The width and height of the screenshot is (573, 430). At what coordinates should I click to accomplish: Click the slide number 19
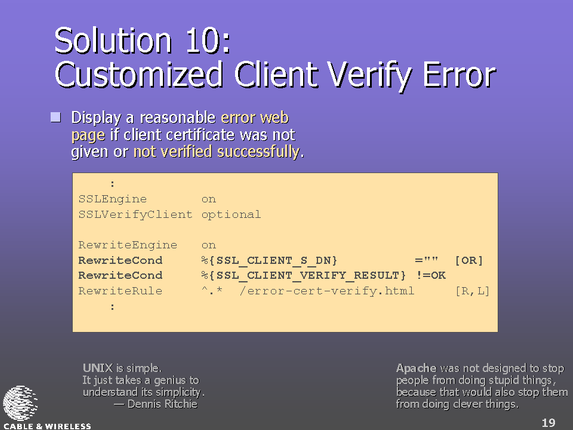click(x=548, y=423)
